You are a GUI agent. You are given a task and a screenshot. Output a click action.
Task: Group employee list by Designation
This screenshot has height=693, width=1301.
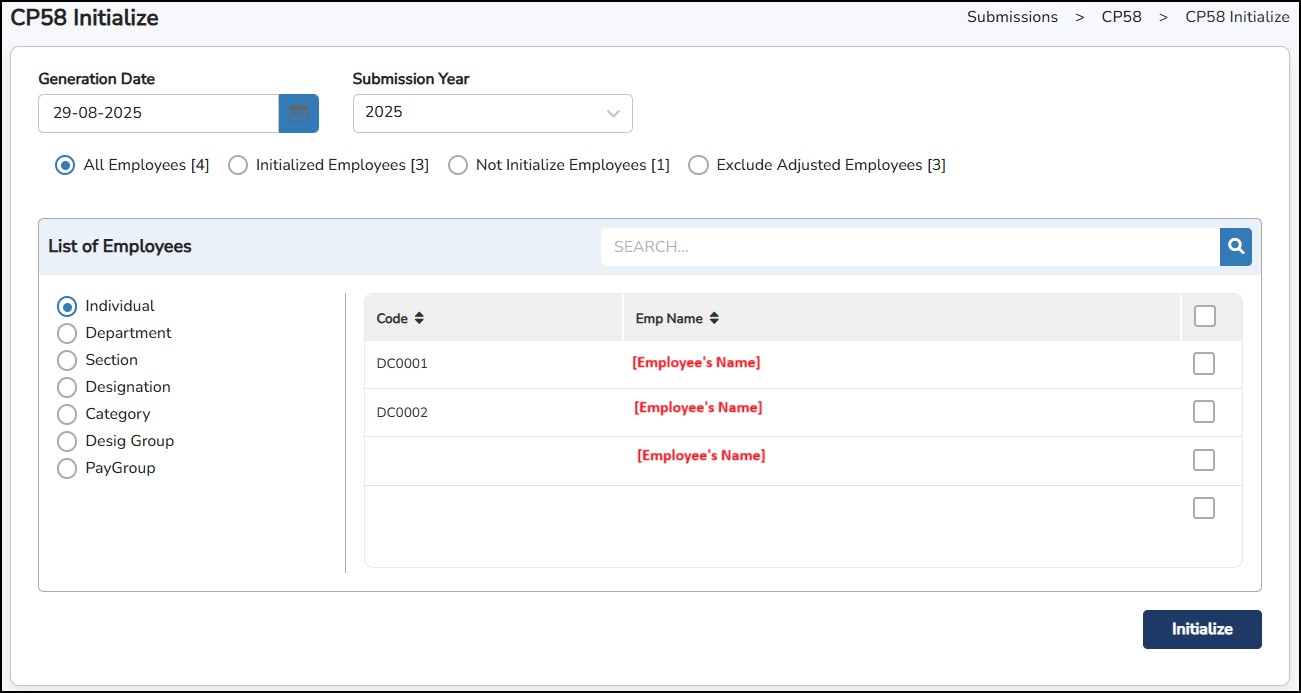pos(67,387)
